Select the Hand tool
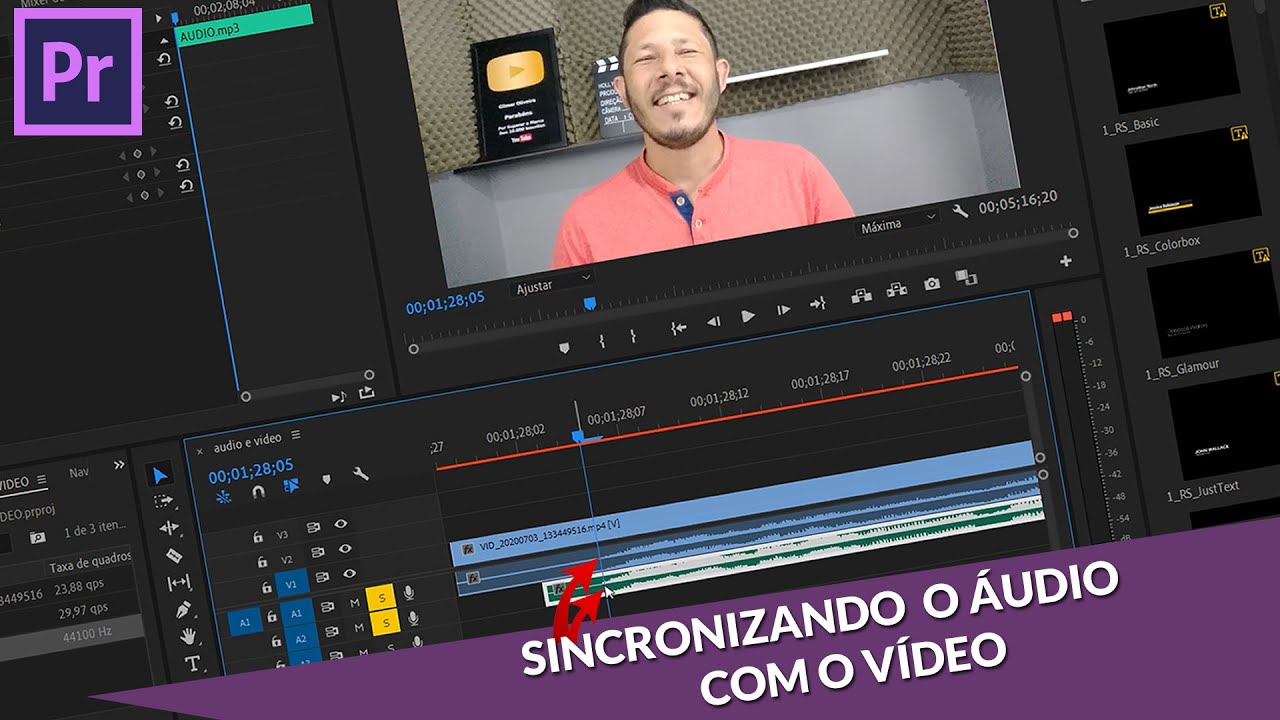This screenshot has width=1280, height=720. (188, 636)
